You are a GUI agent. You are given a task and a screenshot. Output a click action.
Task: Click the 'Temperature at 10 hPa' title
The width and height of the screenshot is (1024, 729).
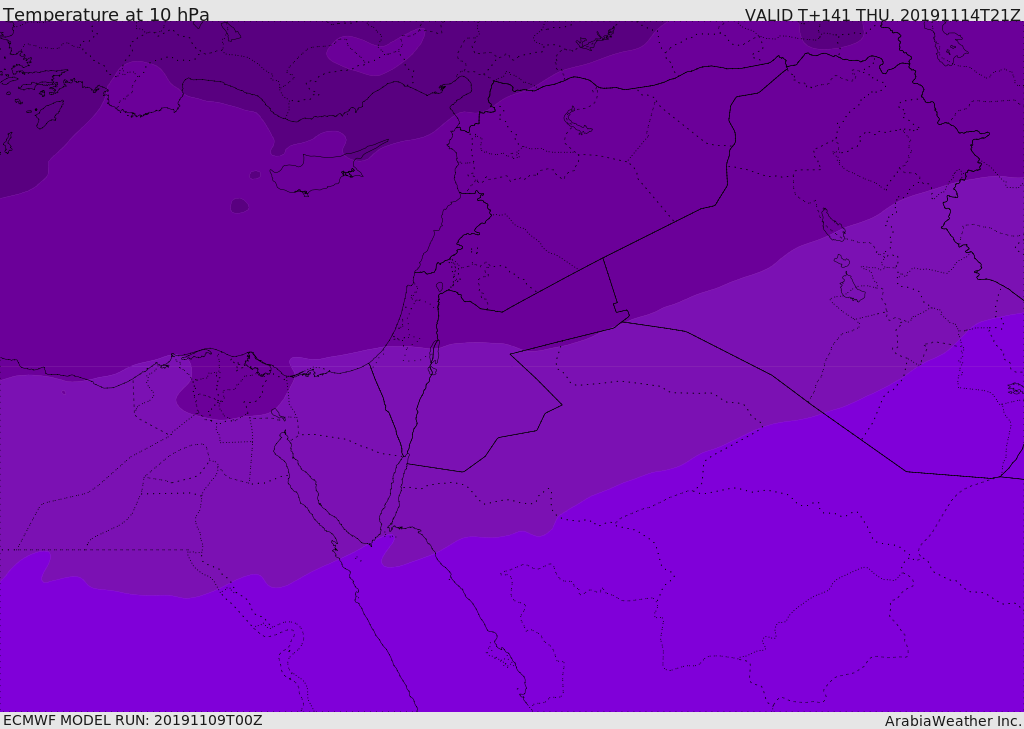pyautogui.click(x=106, y=14)
